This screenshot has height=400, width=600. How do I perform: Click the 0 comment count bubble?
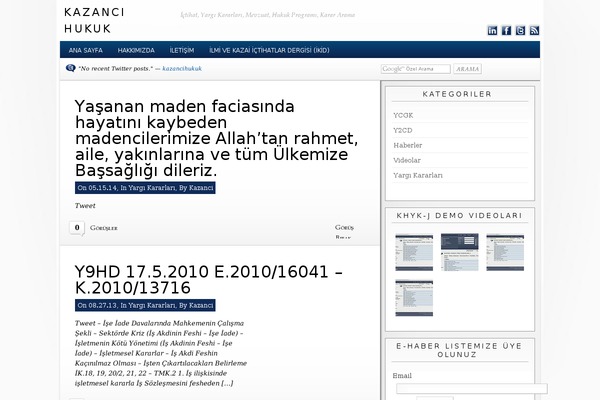tap(77, 228)
